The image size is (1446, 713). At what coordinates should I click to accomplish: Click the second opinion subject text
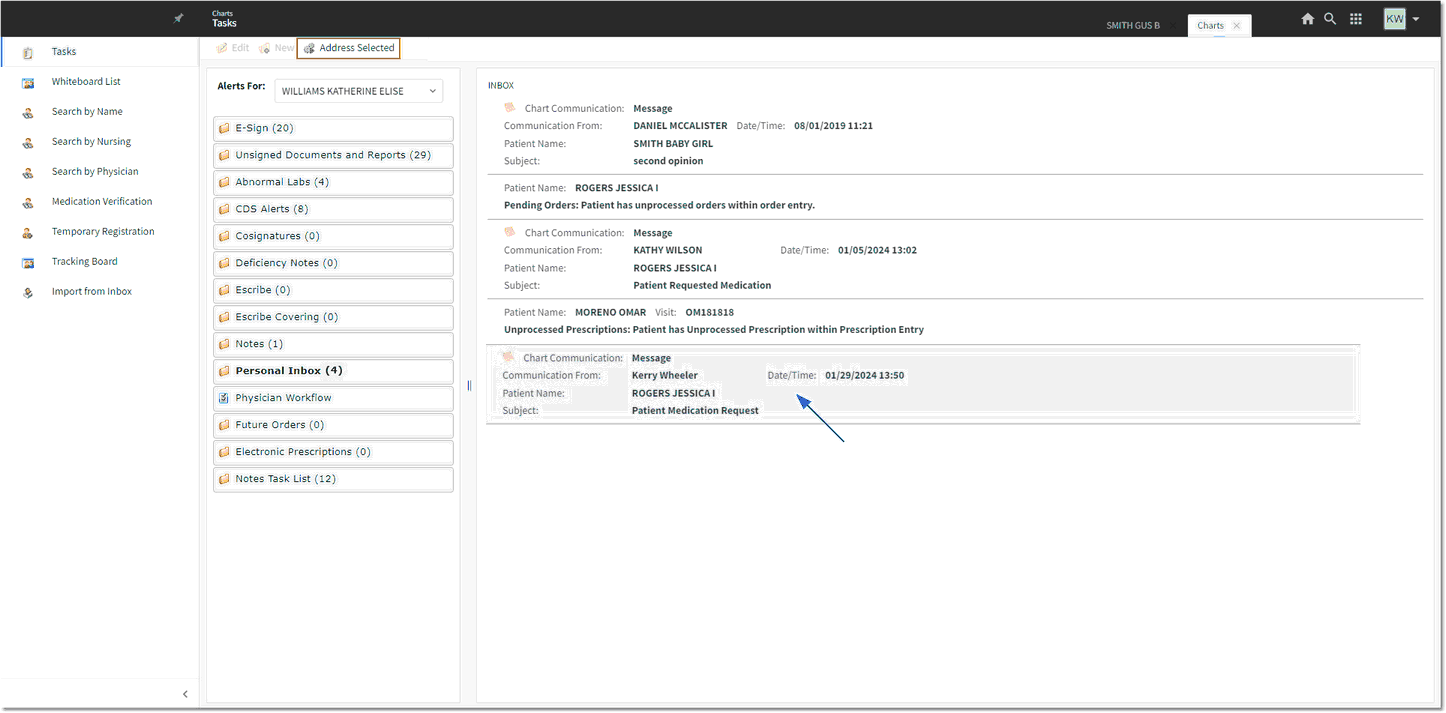pos(668,161)
